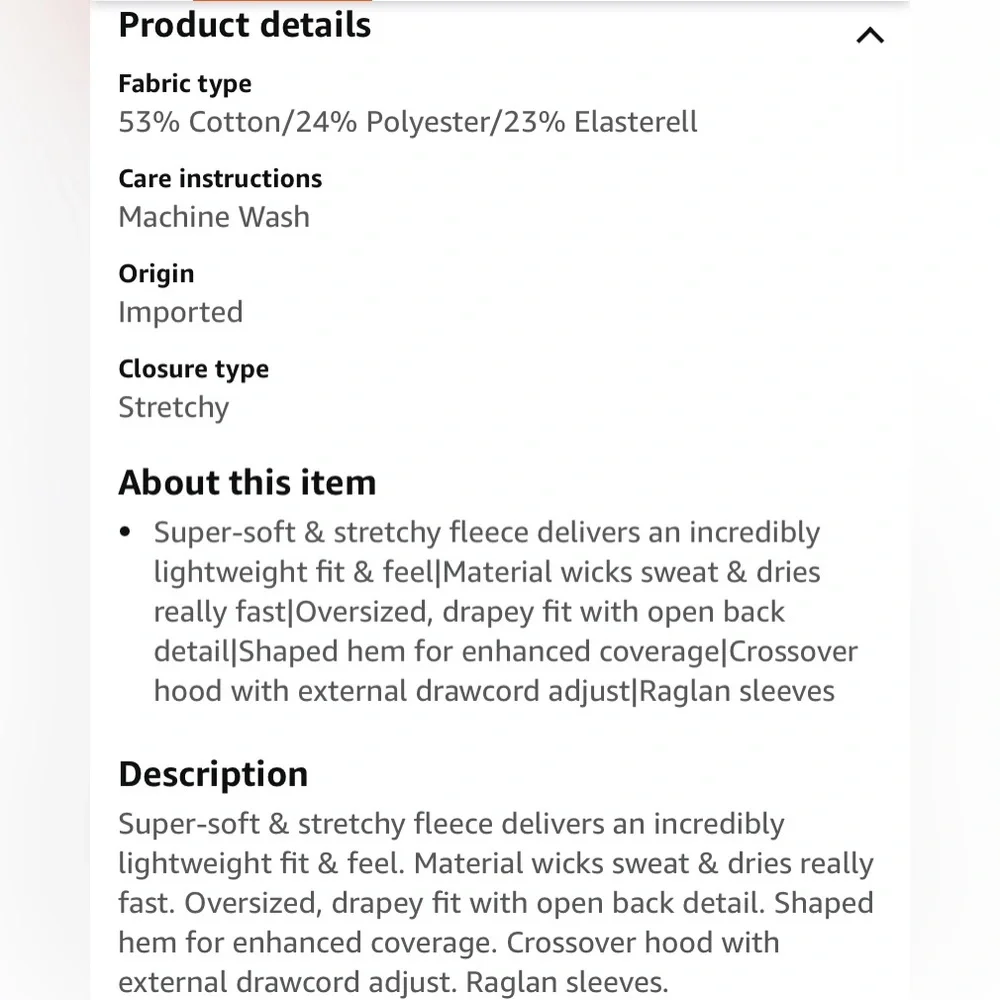Click the Care instructions label
Image resolution: width=1000 pixels, height=1000 pixels.
point(220,179)
